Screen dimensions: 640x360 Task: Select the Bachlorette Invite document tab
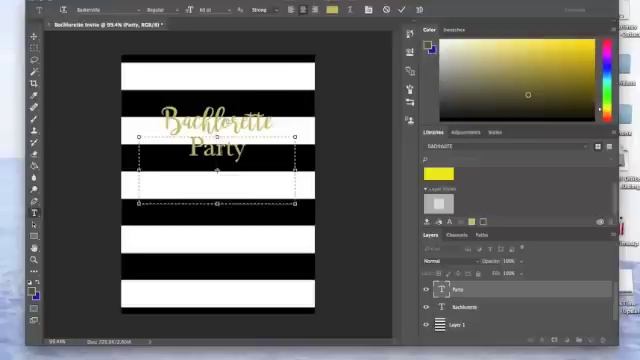(109, 25)
